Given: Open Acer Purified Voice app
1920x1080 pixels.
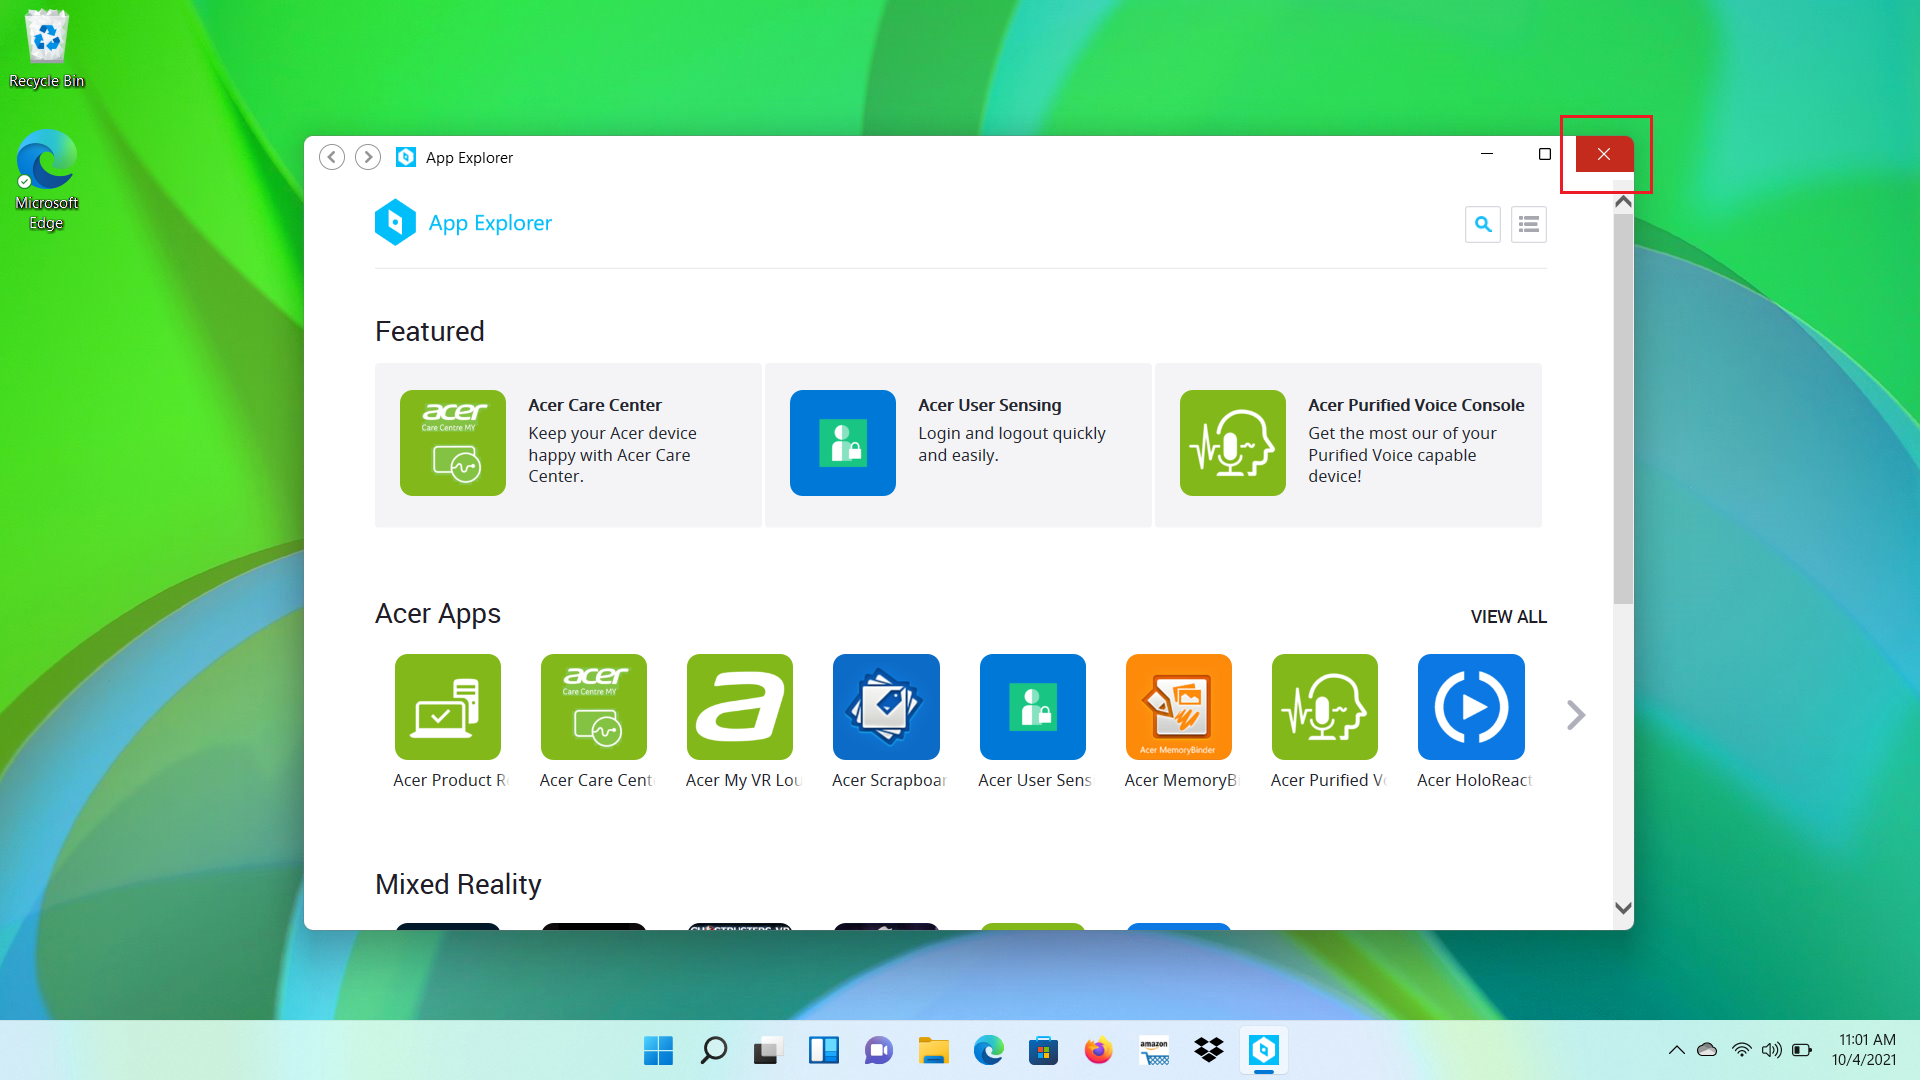Looking at the screenshot, I should [x=1324, y=707].
